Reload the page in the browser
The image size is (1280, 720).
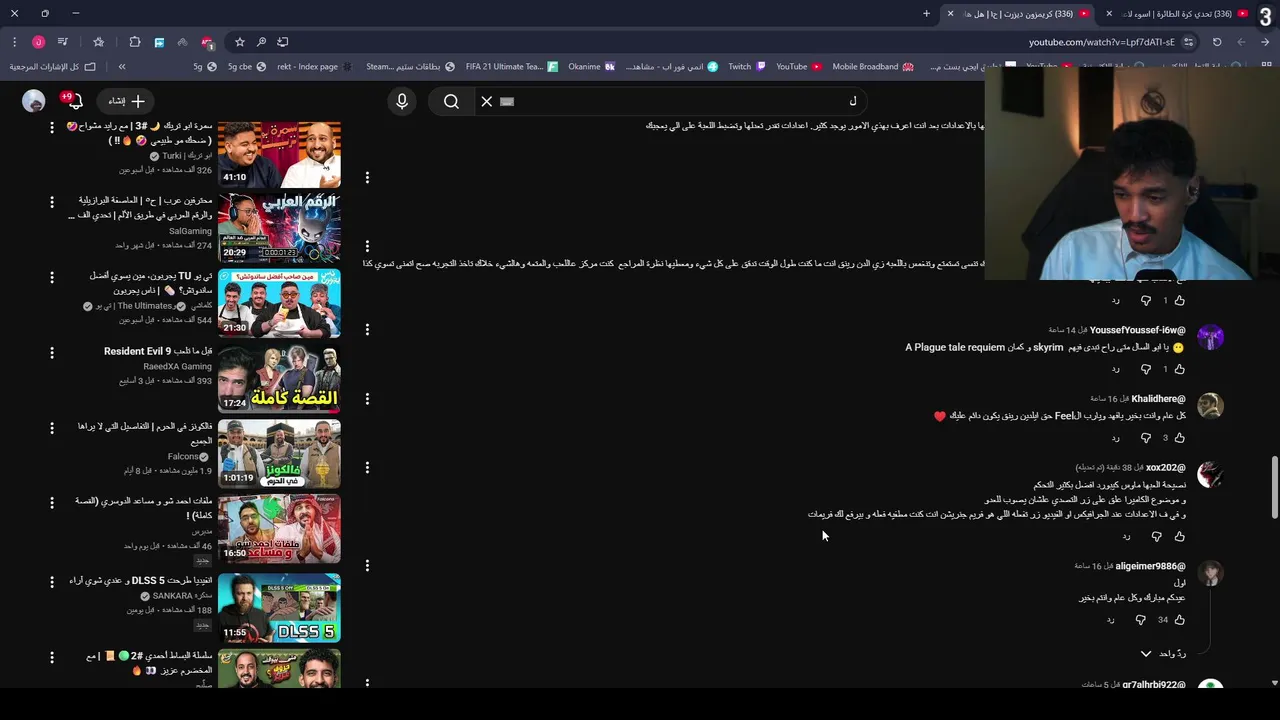coord(1217,42)
